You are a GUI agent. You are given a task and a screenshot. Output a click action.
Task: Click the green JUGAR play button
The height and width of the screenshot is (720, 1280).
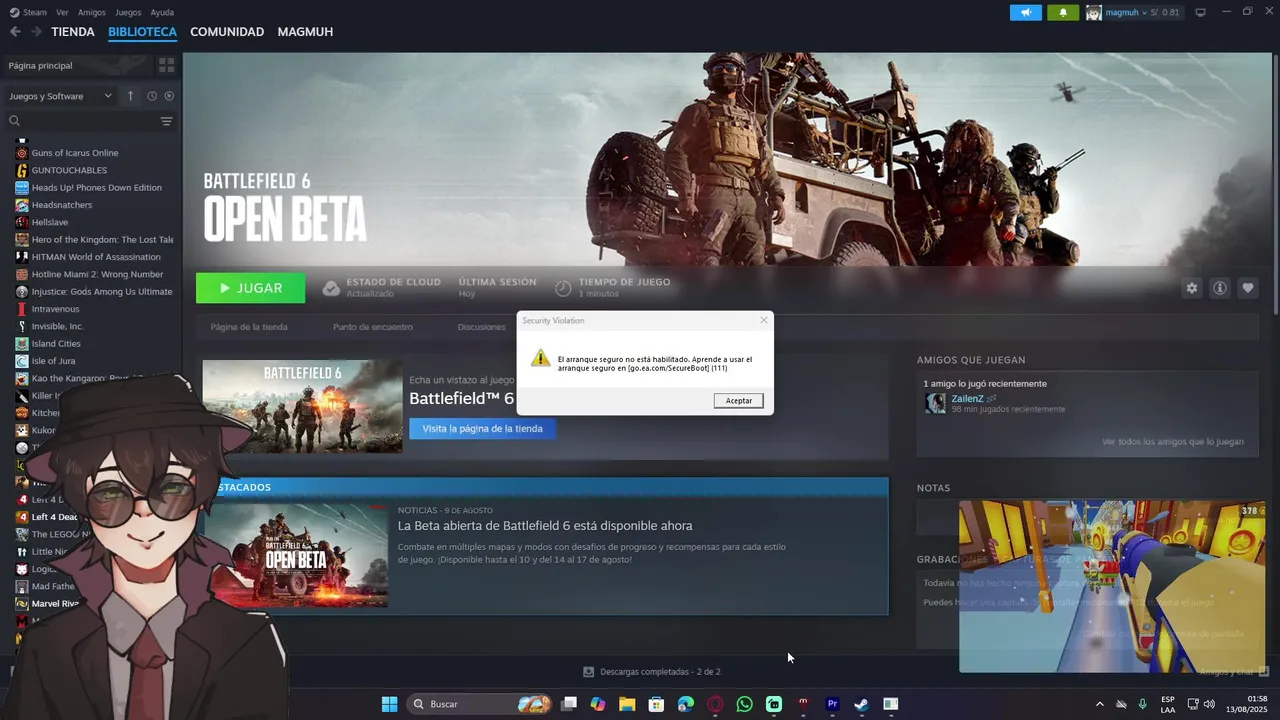[x=251, y=288]
